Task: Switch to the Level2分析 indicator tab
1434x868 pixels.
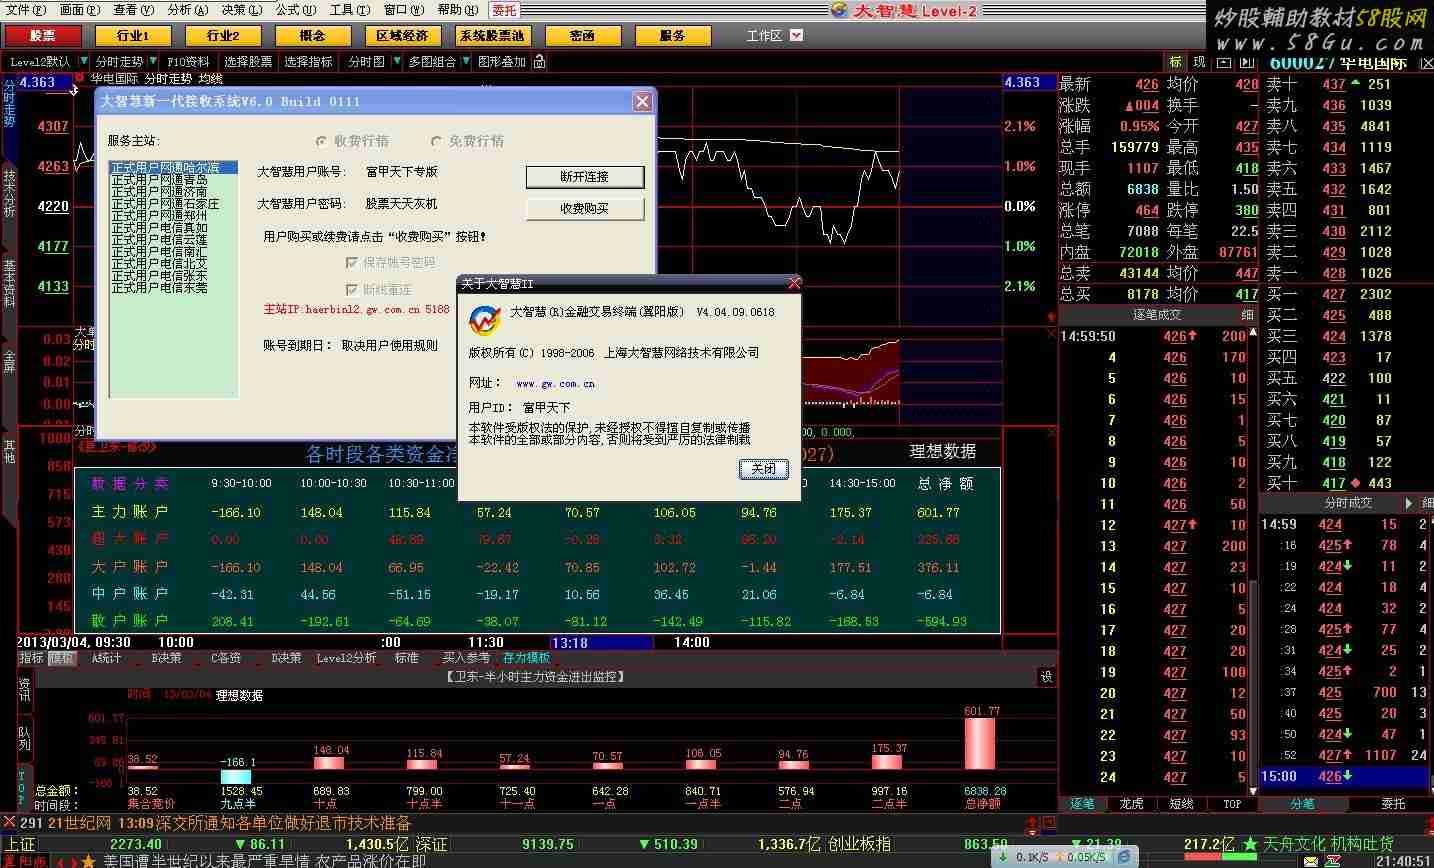Action: [x=346, y=658]
